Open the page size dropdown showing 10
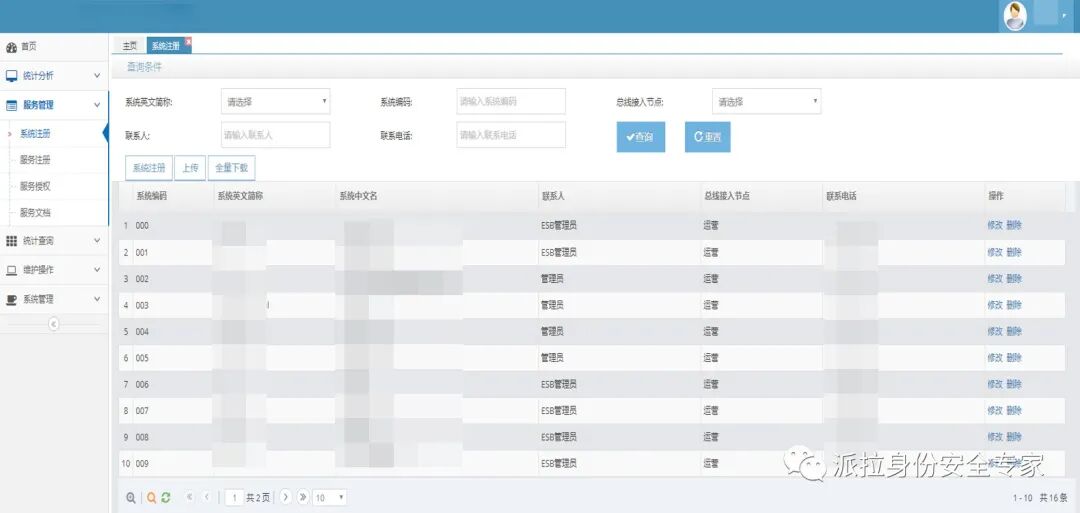 pos(330,497)
